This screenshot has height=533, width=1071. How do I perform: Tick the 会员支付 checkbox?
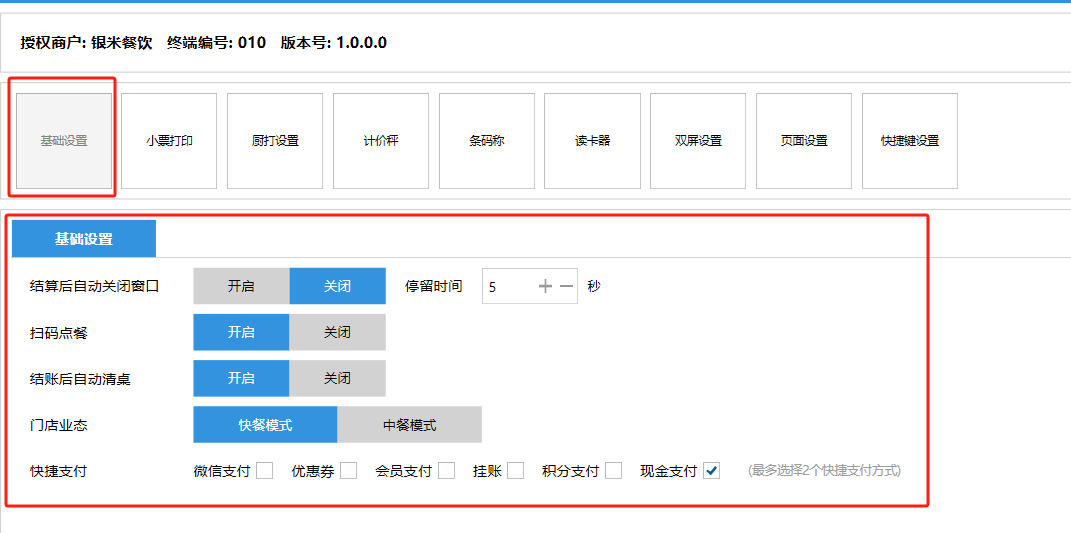[x=446, y=471]
